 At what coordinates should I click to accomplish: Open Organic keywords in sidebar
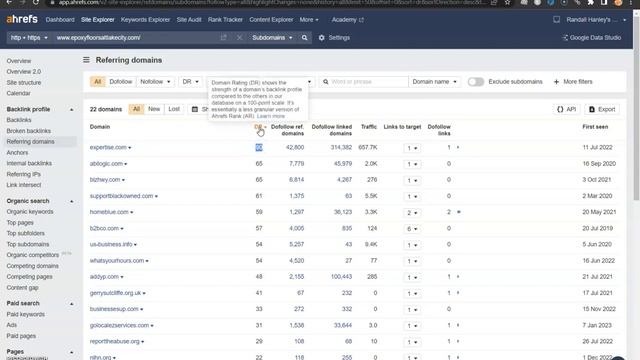point(30,212)
